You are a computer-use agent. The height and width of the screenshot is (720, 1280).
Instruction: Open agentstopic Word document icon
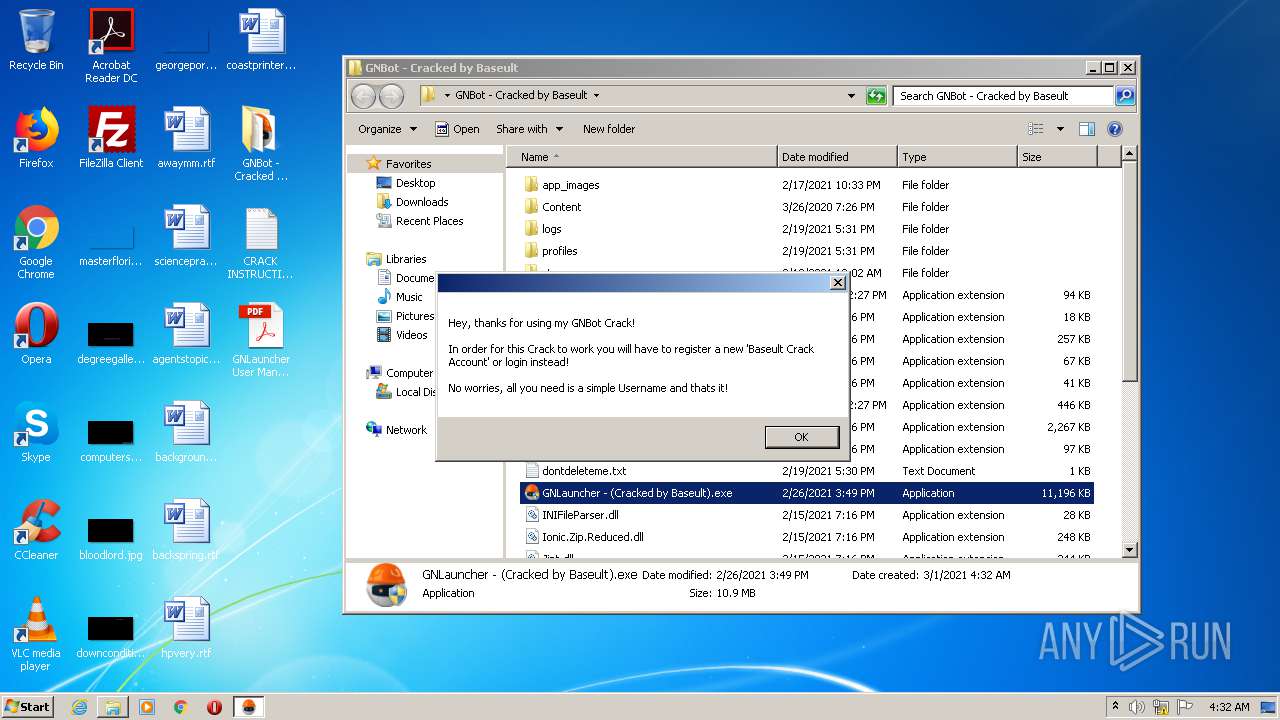pos(186,334)
